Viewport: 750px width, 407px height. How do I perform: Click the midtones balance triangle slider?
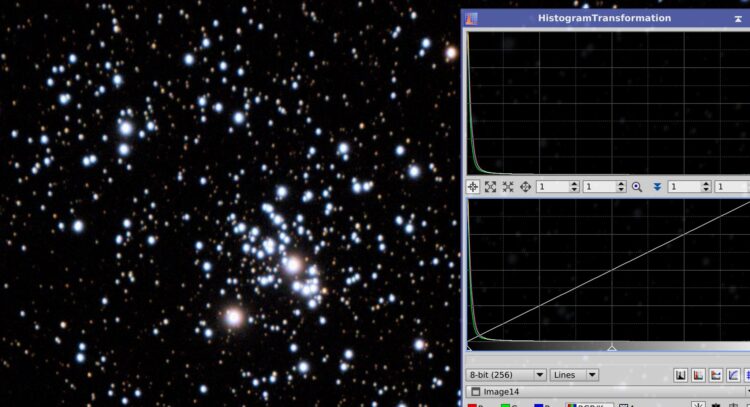612,348
